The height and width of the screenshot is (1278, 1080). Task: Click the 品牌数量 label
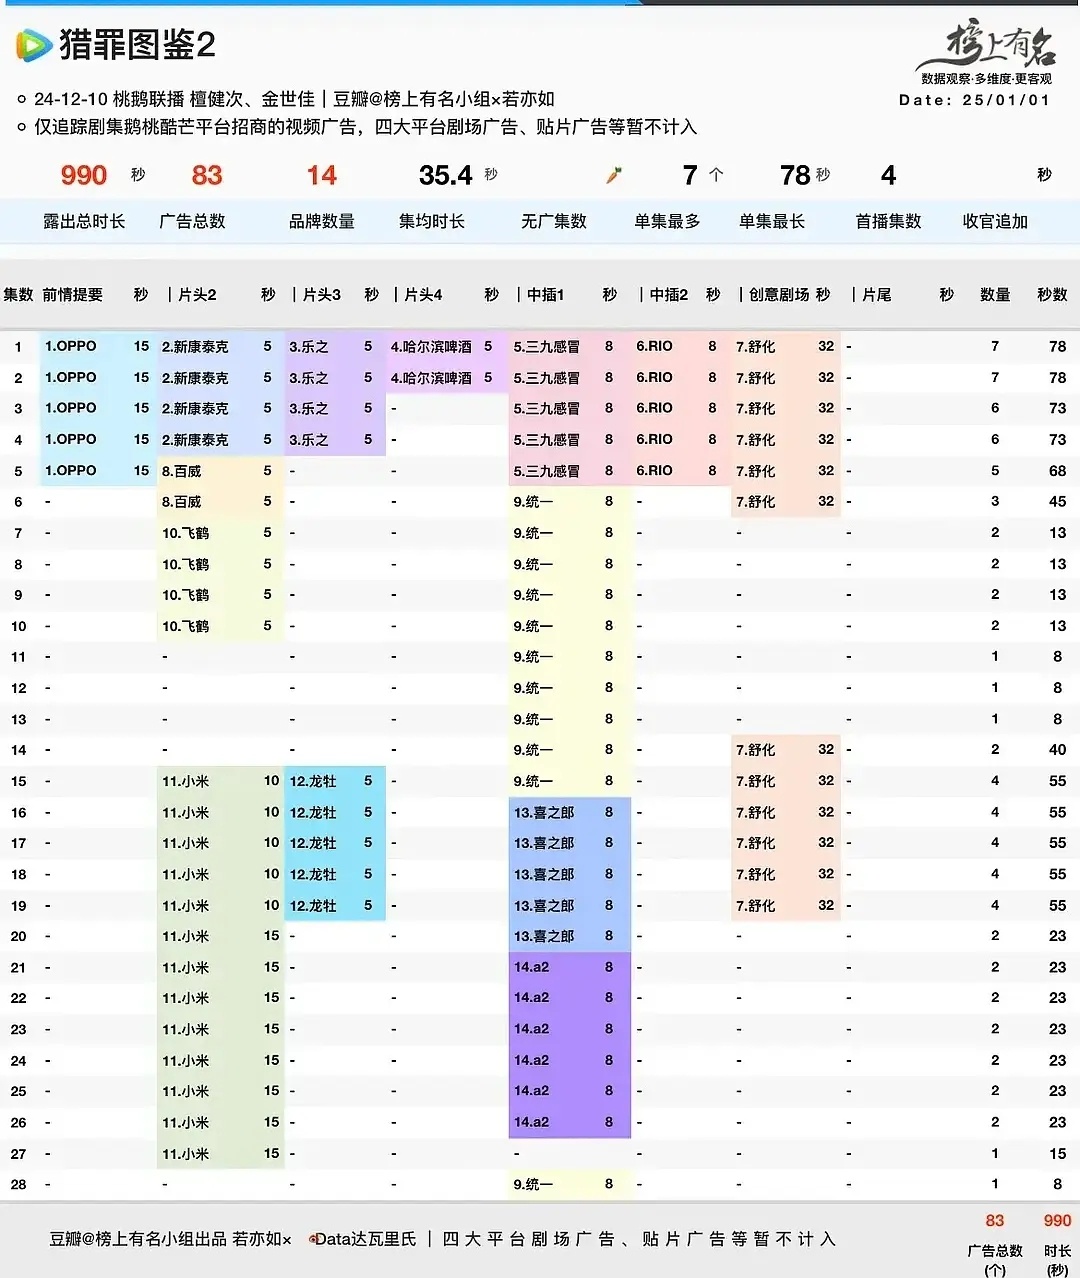322,221
